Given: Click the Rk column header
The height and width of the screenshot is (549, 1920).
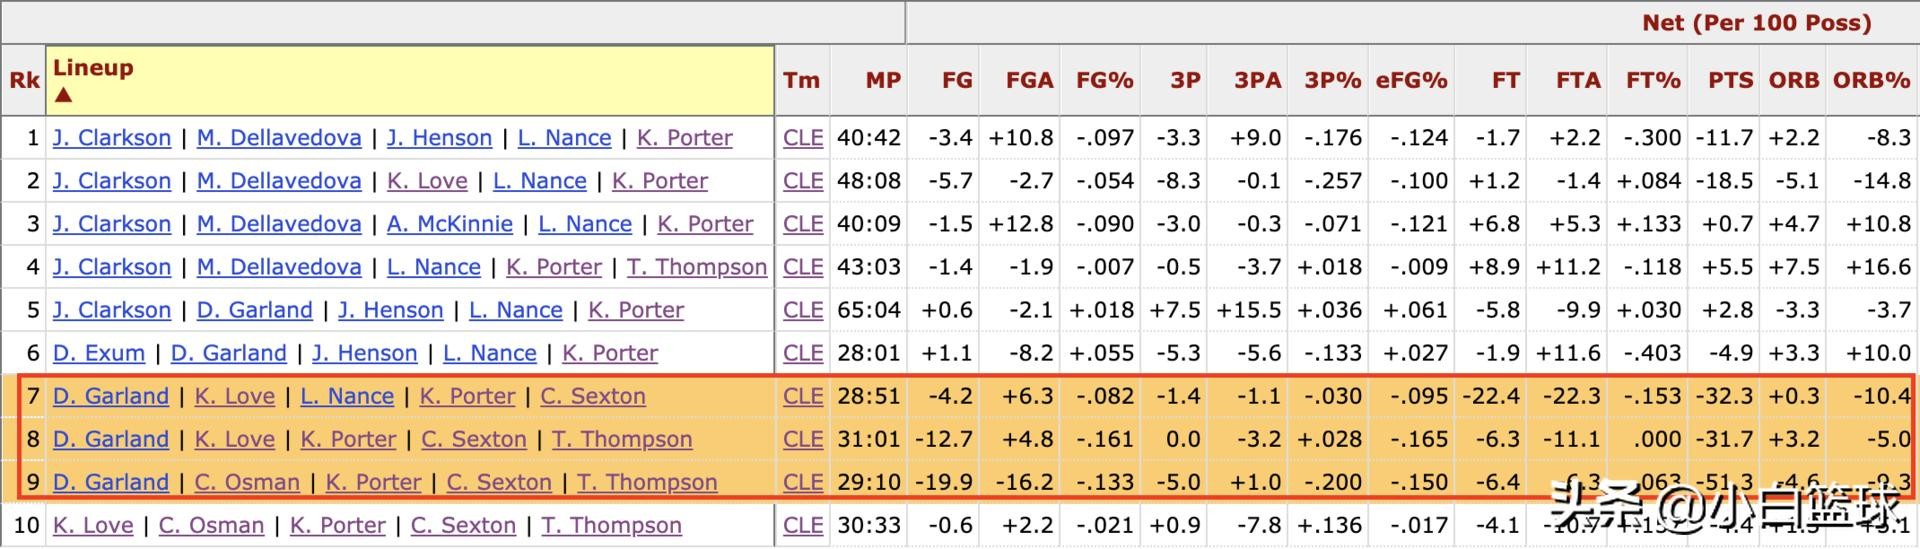Looking at the screenshot, I should tap(24, 81).
